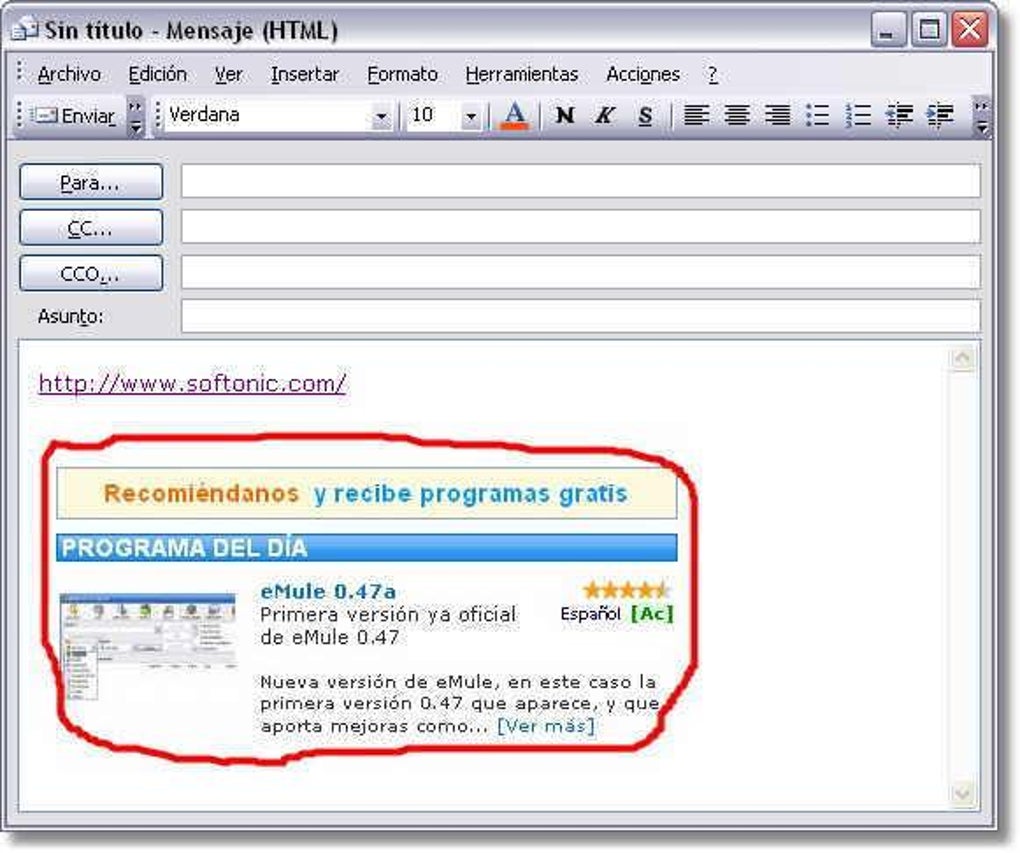Focus the Para address field
The image size is (1020, 853).
click(580, 181)
